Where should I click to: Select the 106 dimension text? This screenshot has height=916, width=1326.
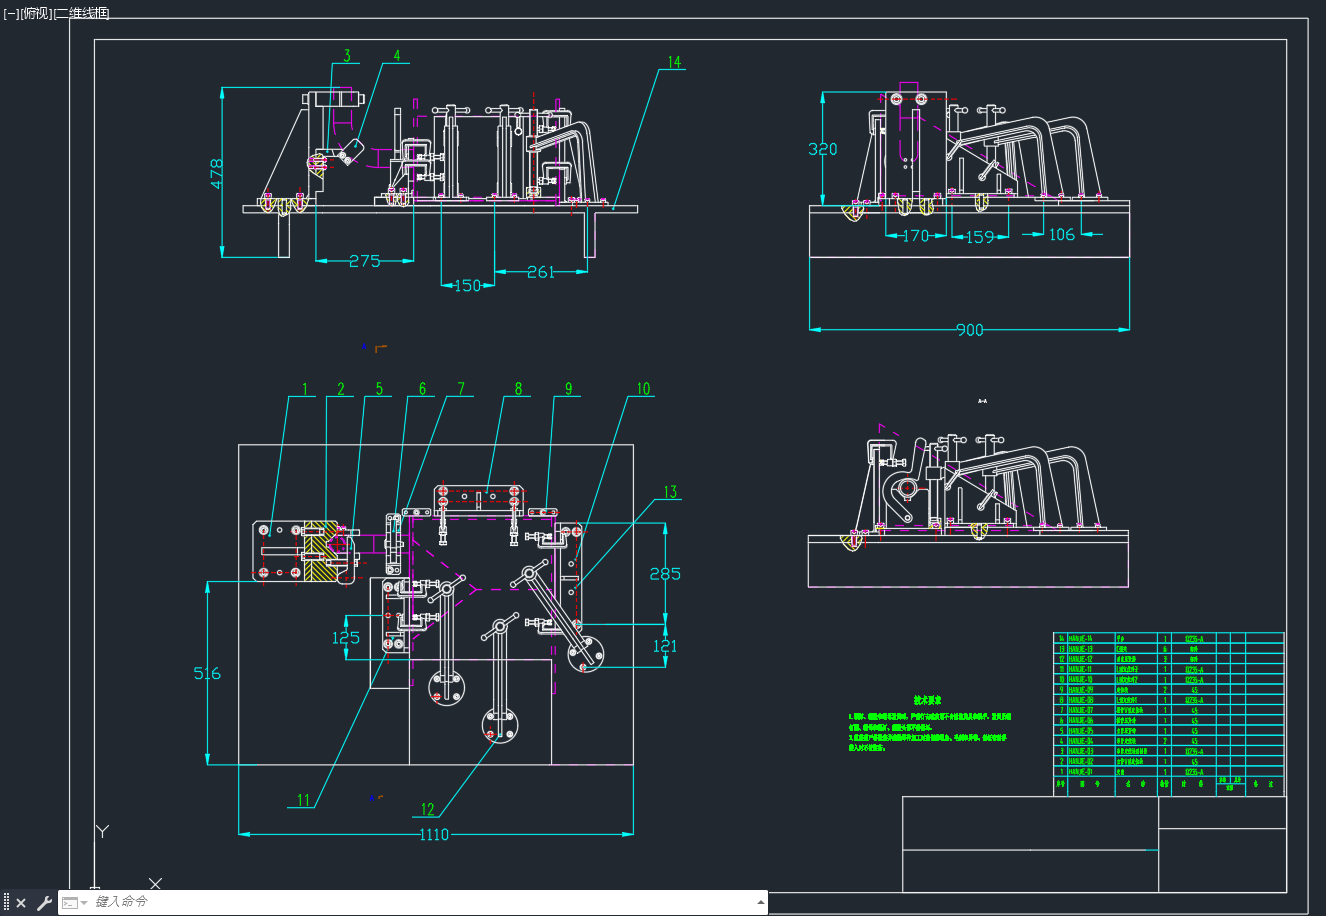[1062, 234]
